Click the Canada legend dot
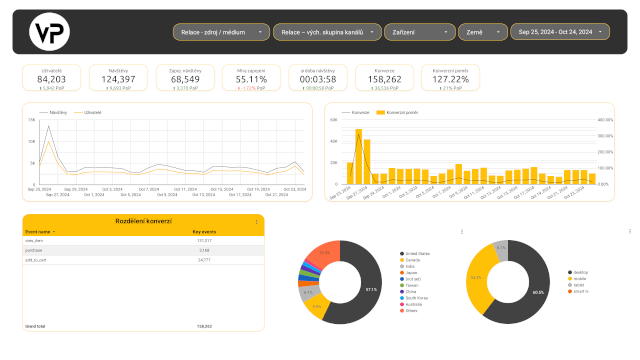 tap(402, 260)
